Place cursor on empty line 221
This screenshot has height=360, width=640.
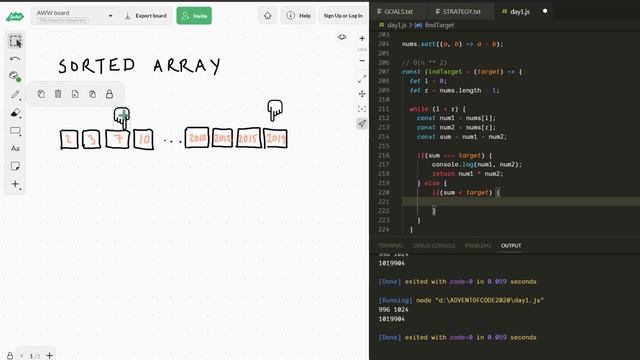point(521,202)
